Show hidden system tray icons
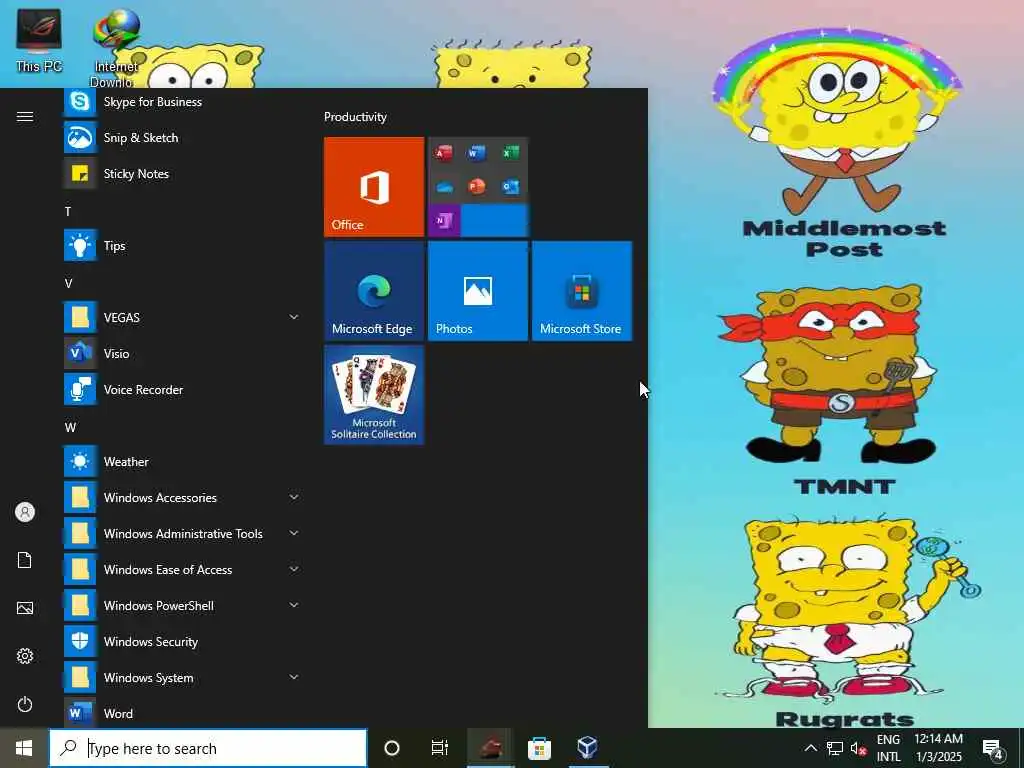The height and width of the screenshot is (768, 1024). pos(810,748)
